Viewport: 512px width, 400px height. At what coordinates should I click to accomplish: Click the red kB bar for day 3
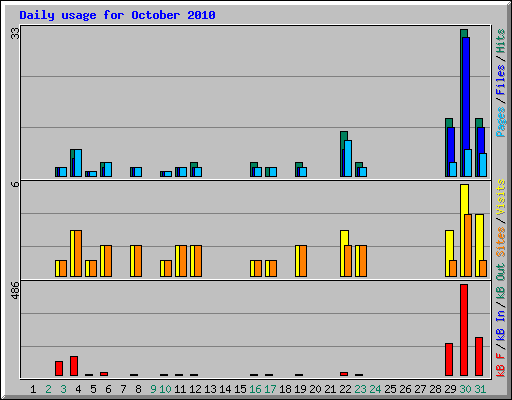click(x=59, y=368)
